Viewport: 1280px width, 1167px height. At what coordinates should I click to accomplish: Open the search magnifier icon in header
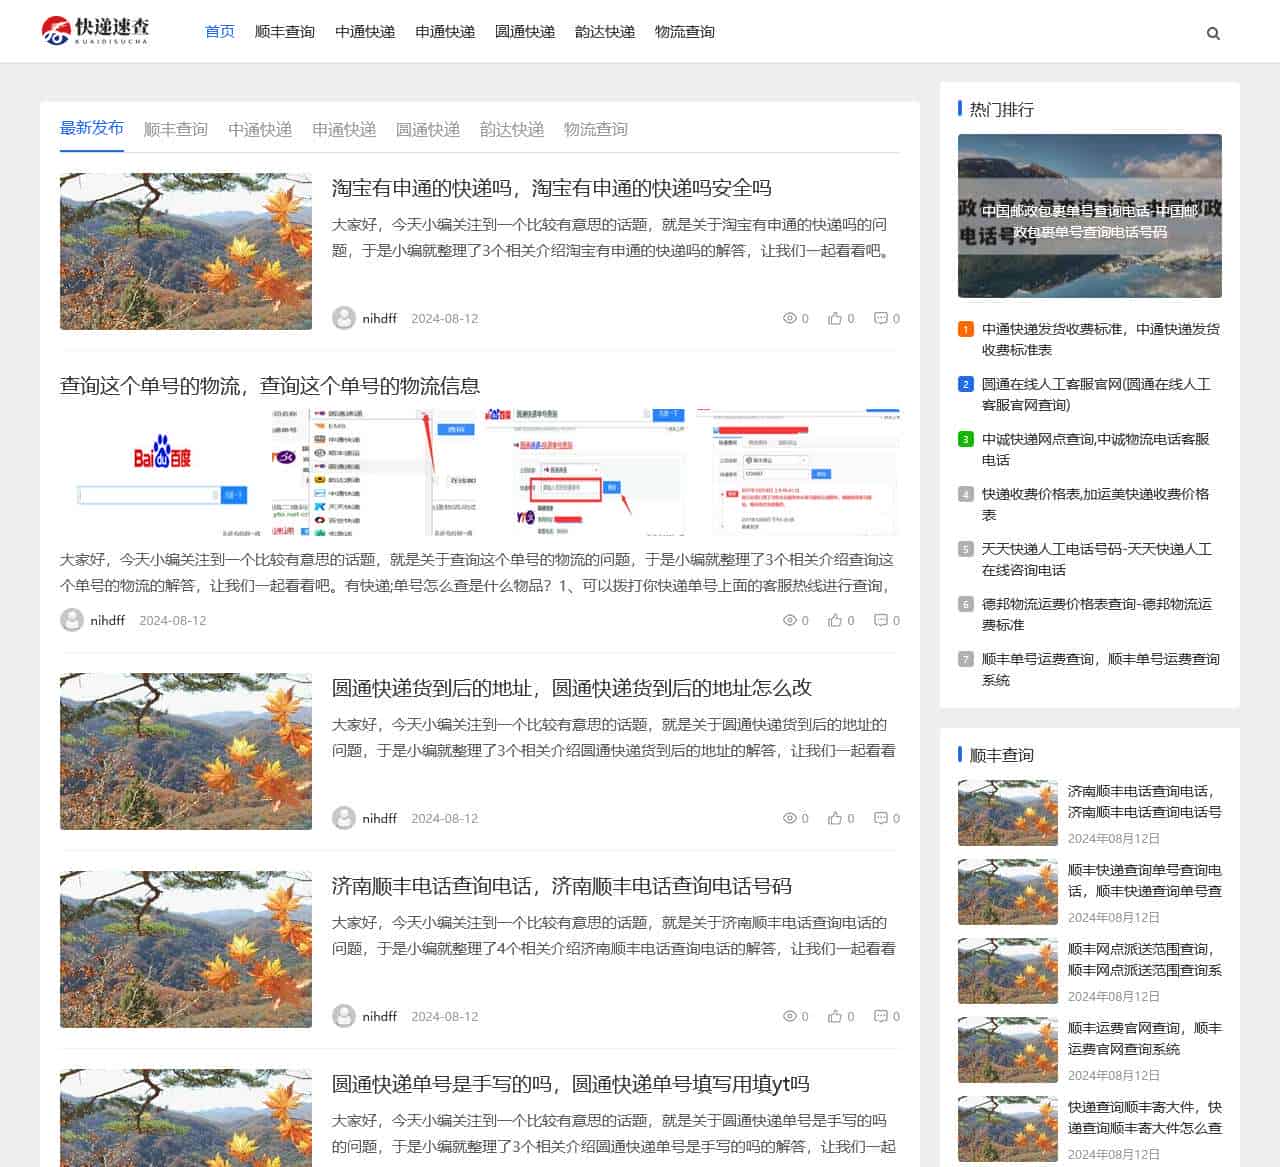(1213, 33)
